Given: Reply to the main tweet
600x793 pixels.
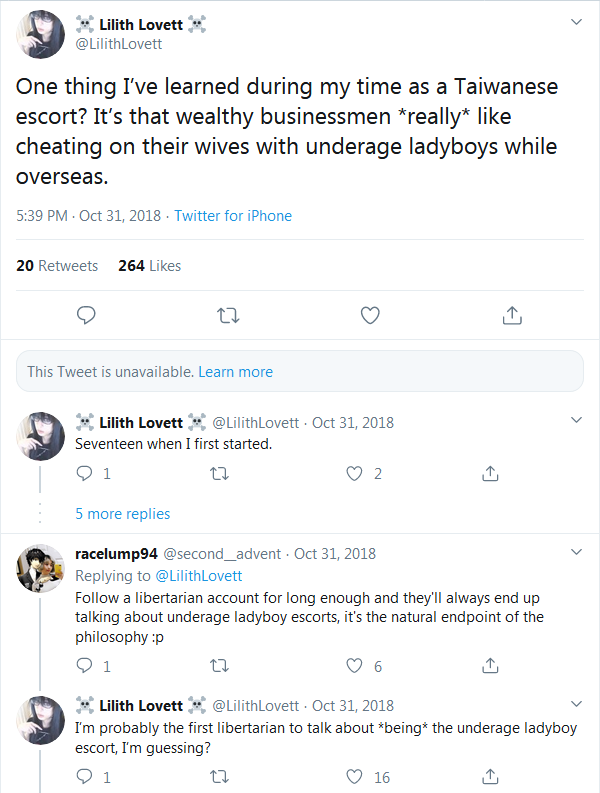Looking at the screenshot, I should click(87, 316).
